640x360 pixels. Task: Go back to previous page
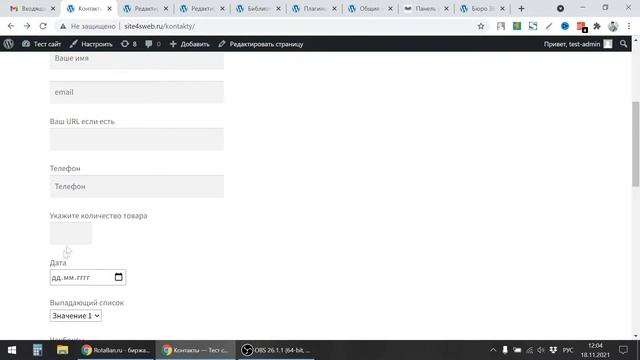pyautogui.click(x=11, y=26)
